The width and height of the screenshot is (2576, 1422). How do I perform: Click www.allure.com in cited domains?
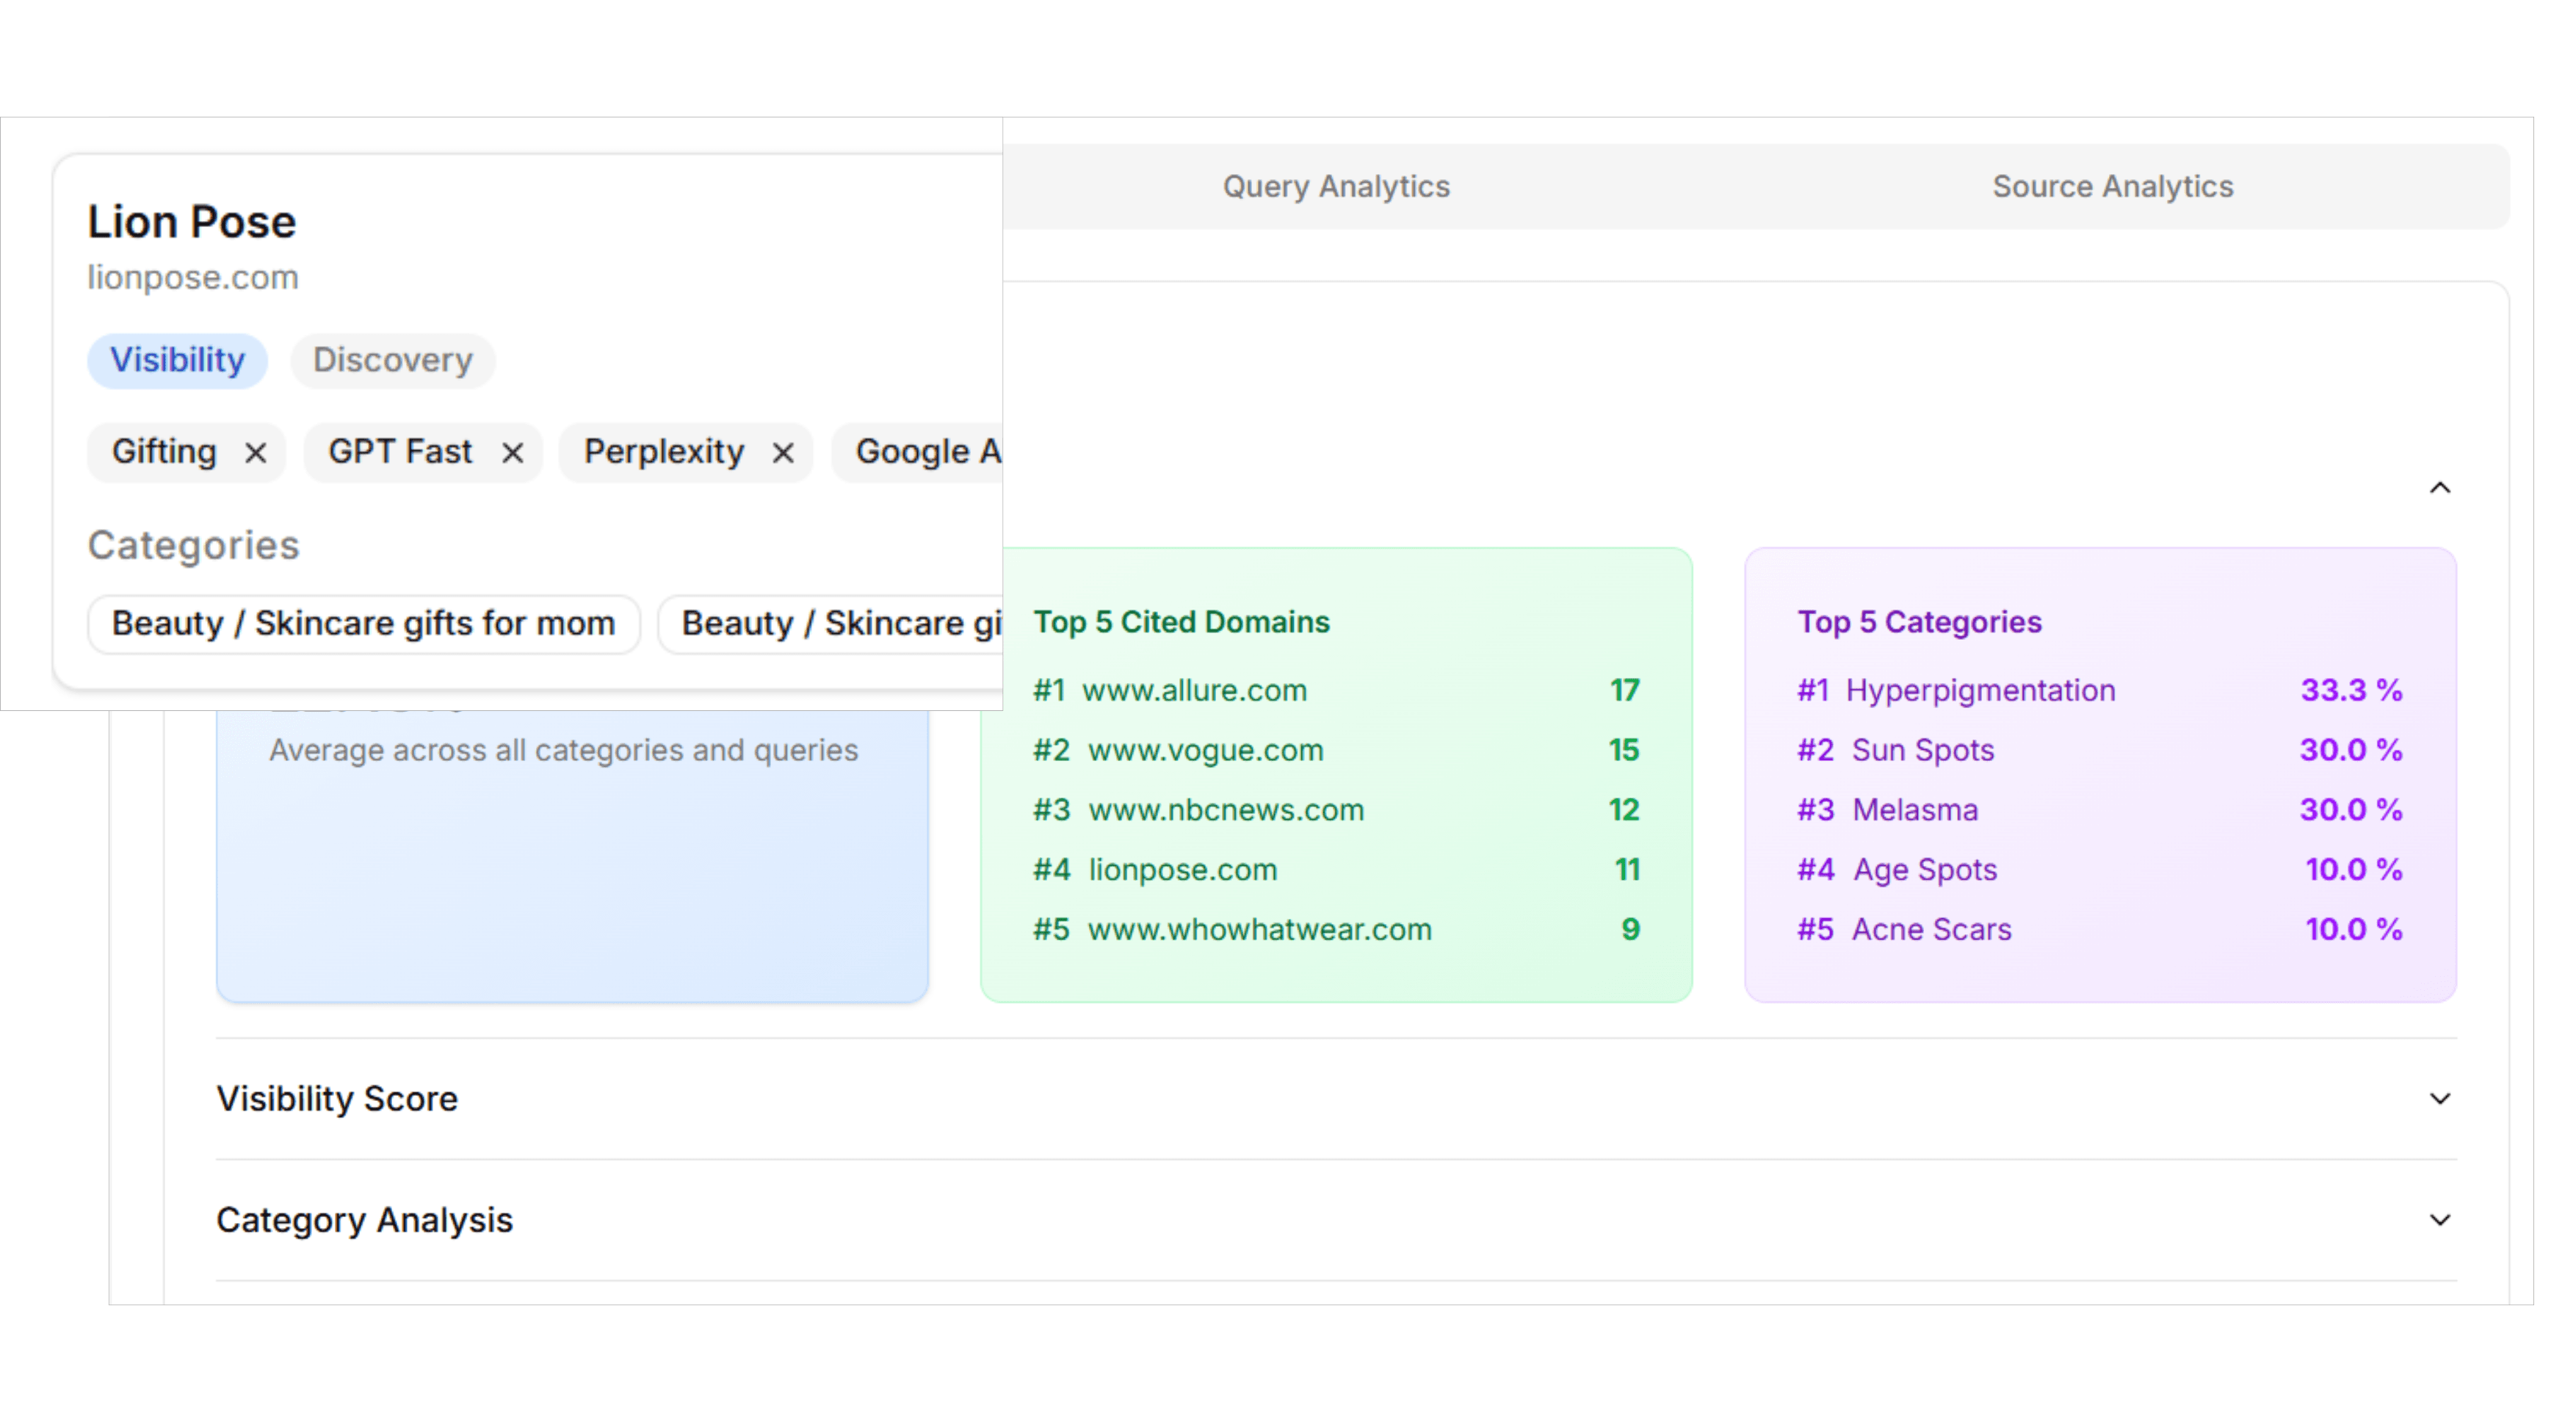[1194, 690]
